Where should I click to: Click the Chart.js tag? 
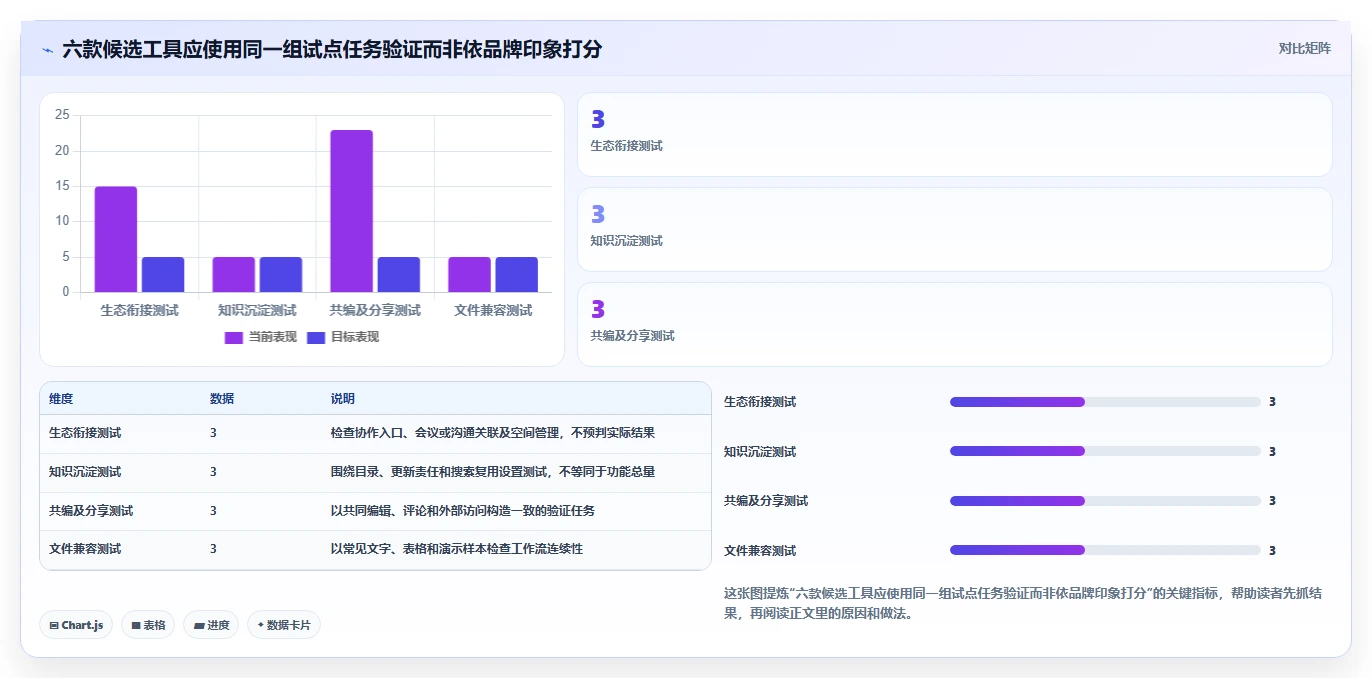click(x=76, y=625)
